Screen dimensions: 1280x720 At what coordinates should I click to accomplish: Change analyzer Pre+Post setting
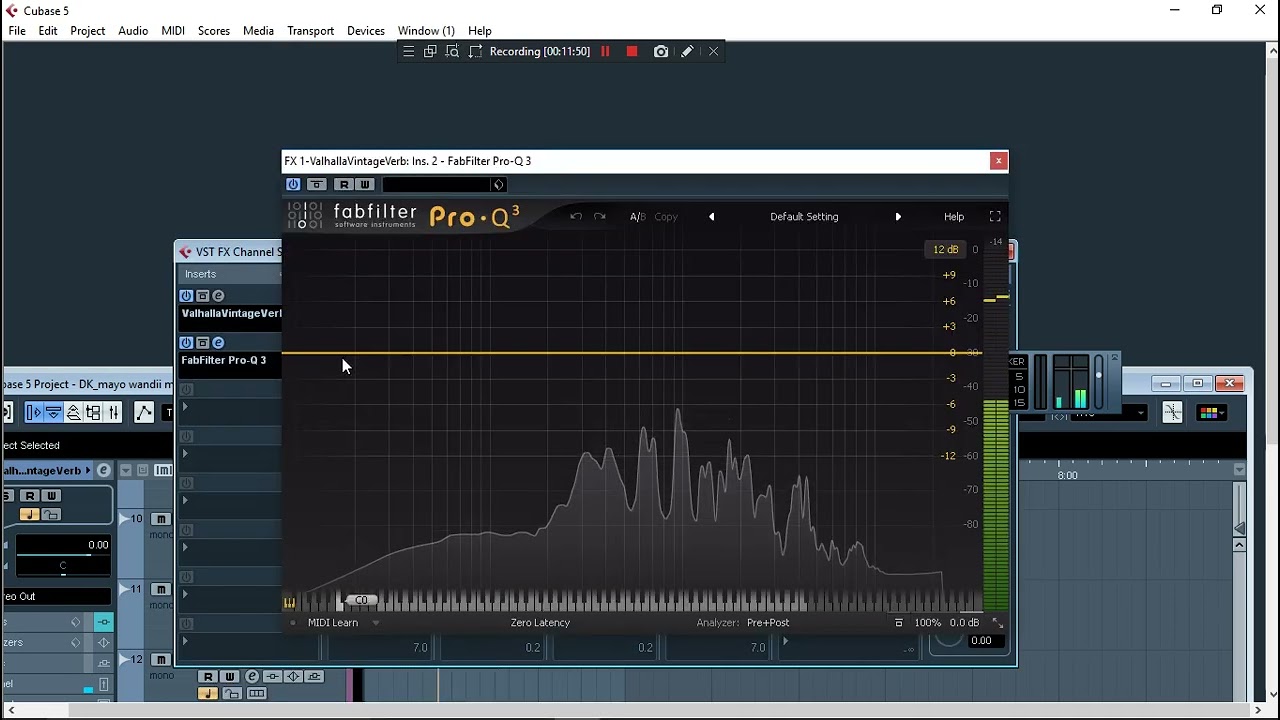(768, 622)
